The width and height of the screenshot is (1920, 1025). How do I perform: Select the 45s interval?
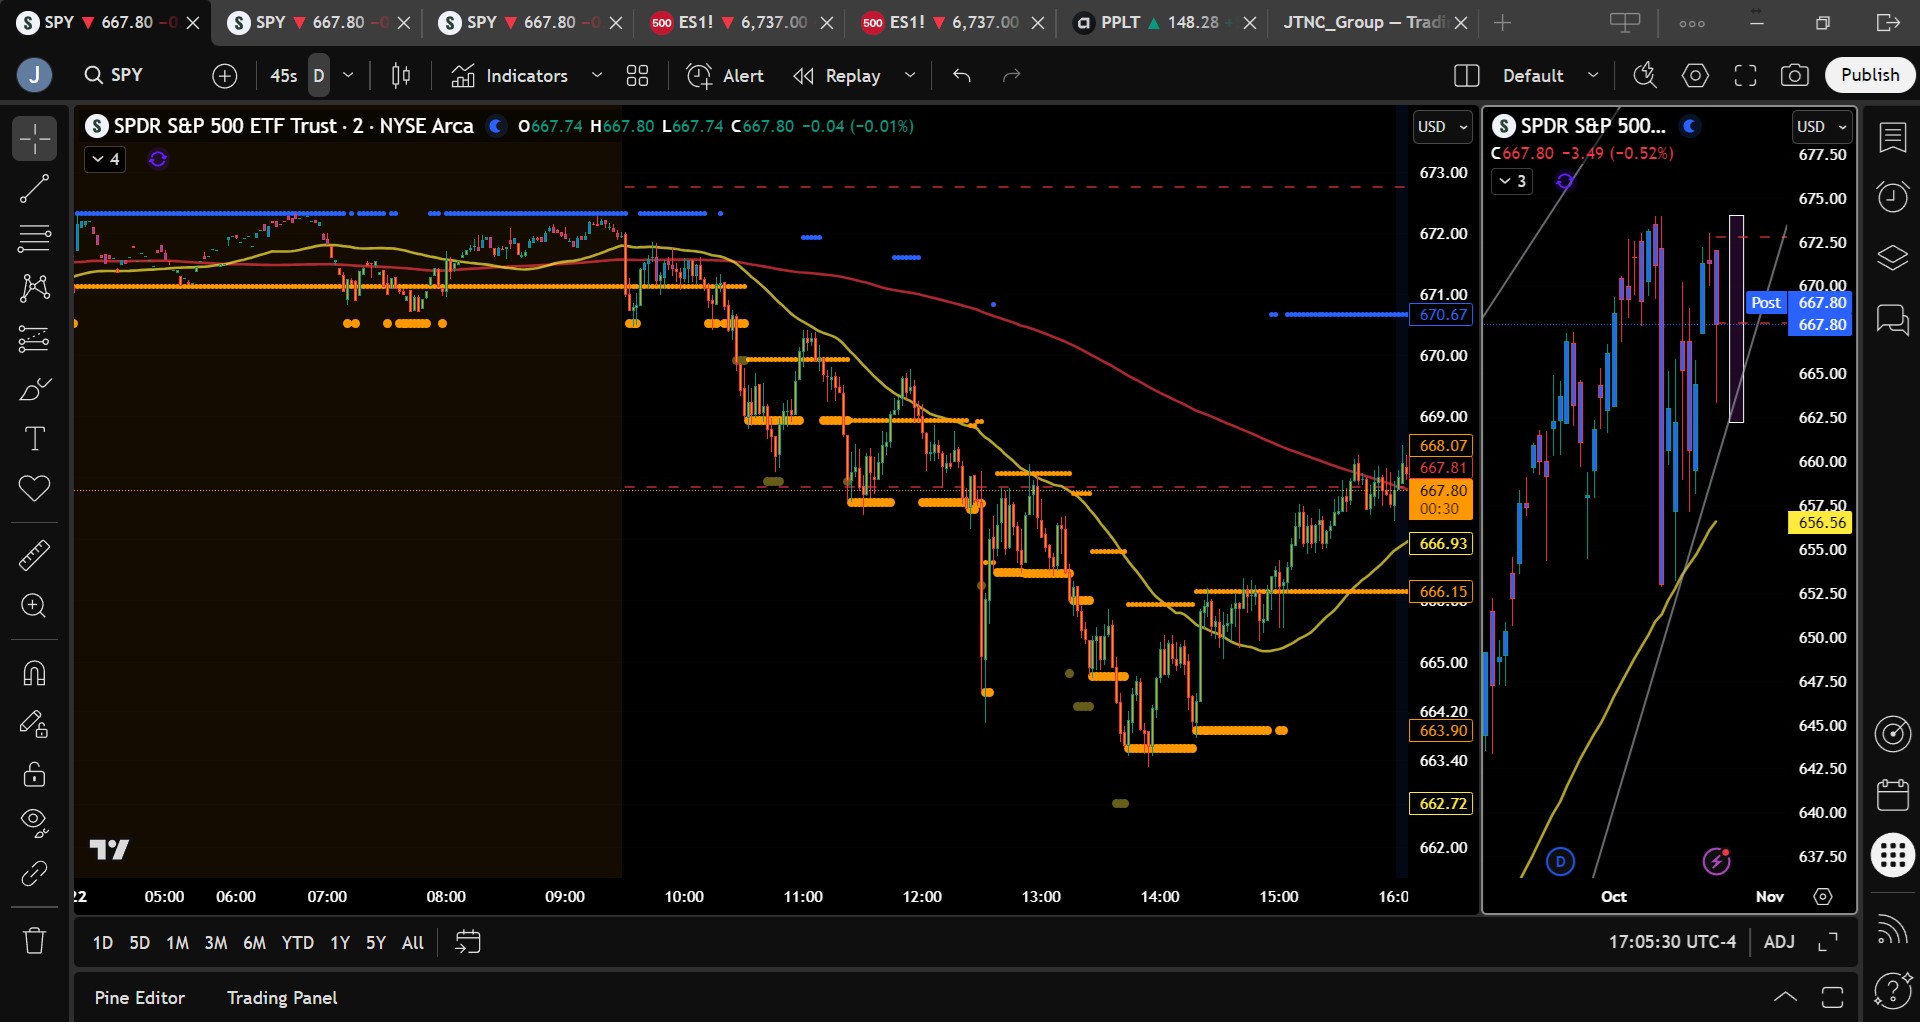(x=284, y=75)
